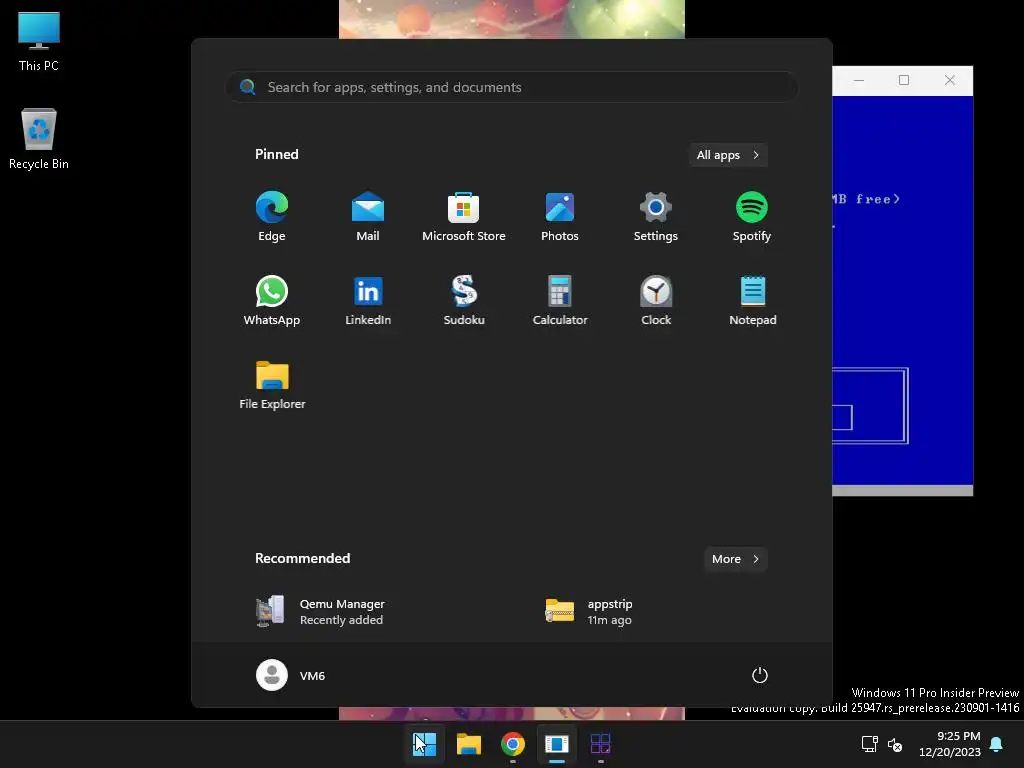
Task: Close the background blue window
Action: pyautogui.click(x=950, y=80)
